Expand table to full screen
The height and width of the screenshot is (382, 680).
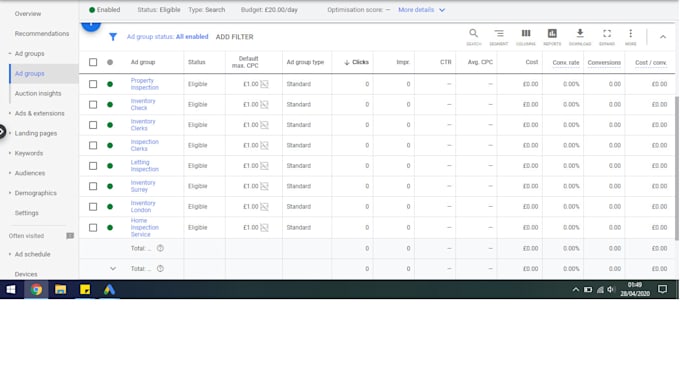click(x=607, y=36)
